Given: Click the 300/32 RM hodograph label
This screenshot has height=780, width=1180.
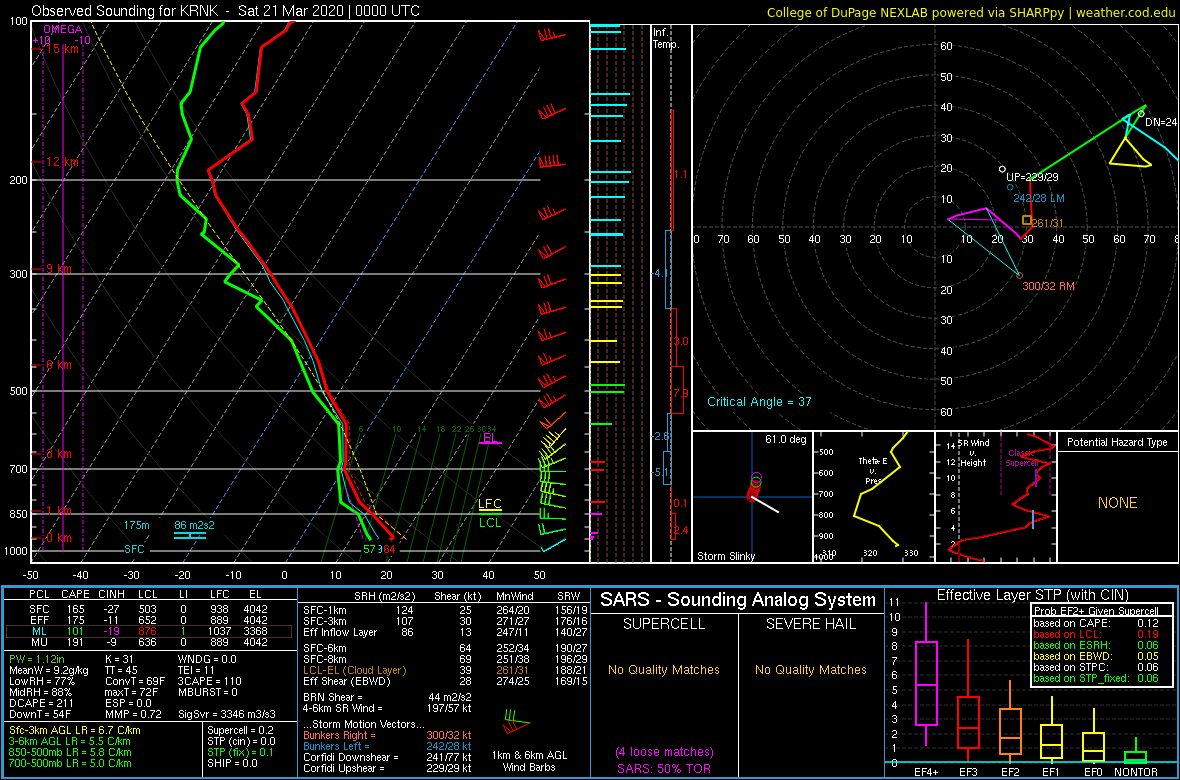Looking at the screenshot, I should [1048, 286].
